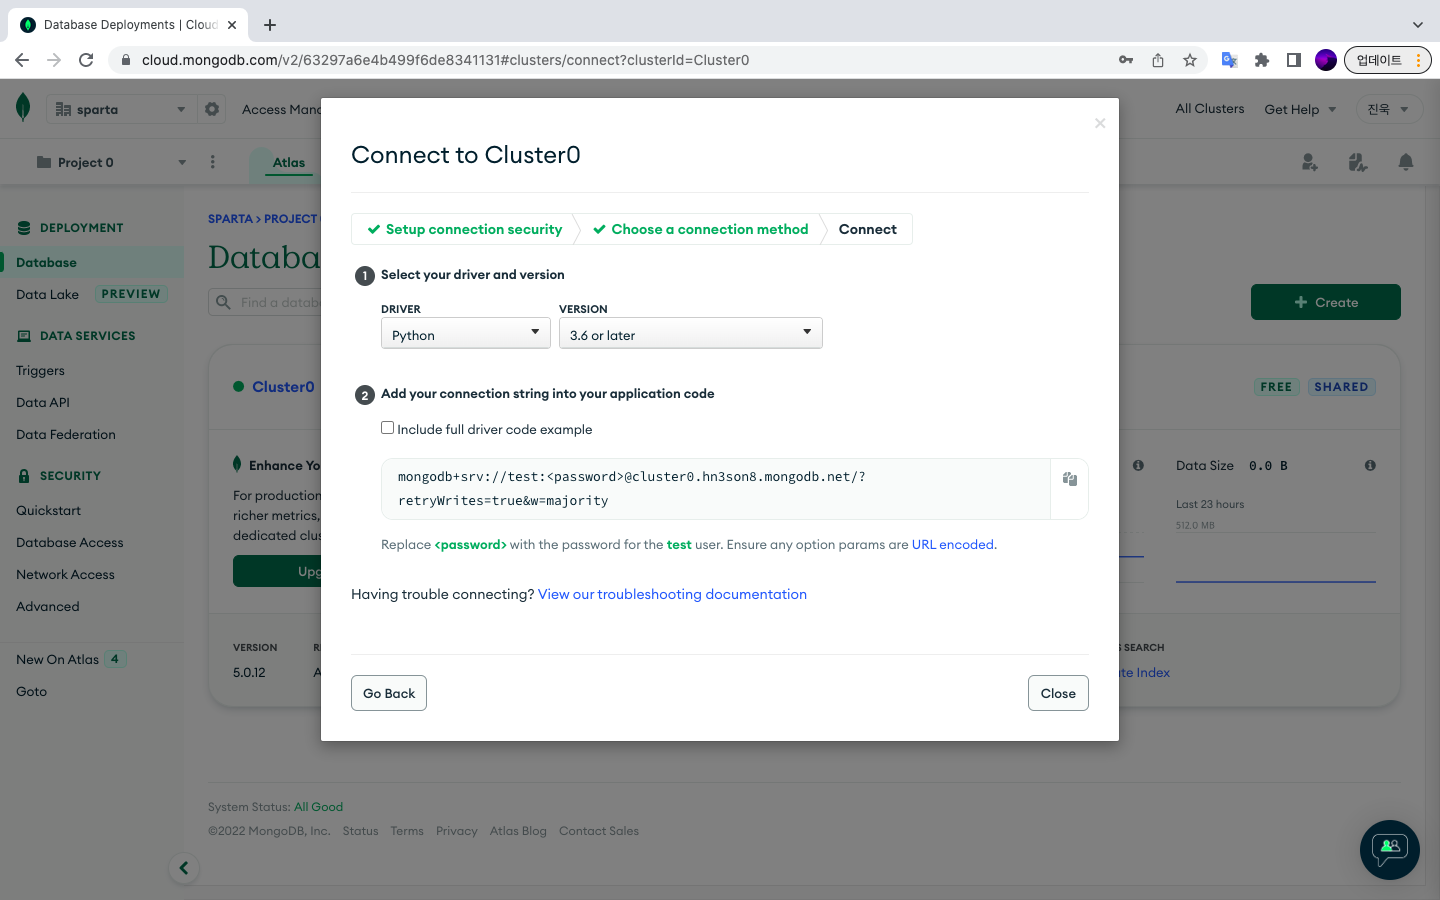Expand the sparta organization dropdown

coord(121,109)
